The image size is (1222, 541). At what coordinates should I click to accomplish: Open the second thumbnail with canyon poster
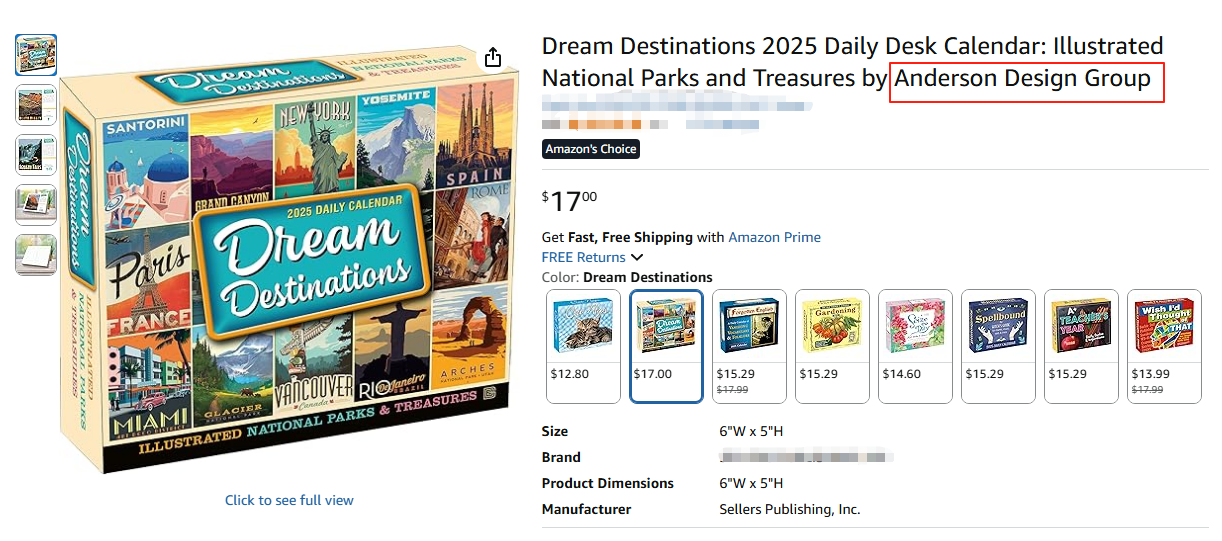tap(36, 105)
